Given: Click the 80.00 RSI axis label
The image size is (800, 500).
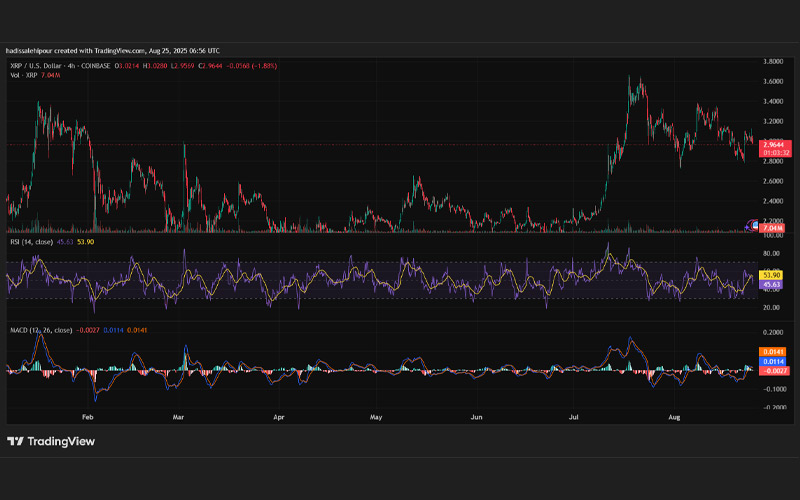Looking at the screenshot, I should click(x=771, y=253).
